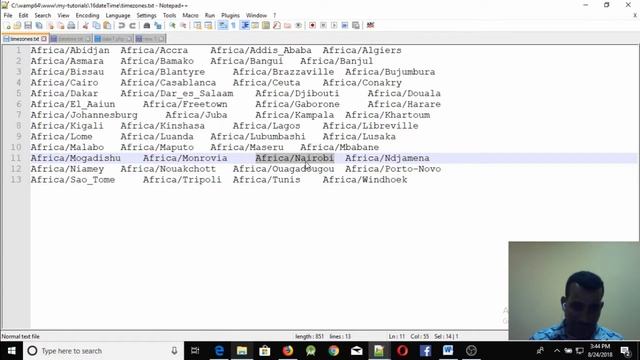The width and height of the screenshot is (640, 360).
Task: Click the Paste toolbar icon
Action: coord(107,26)
